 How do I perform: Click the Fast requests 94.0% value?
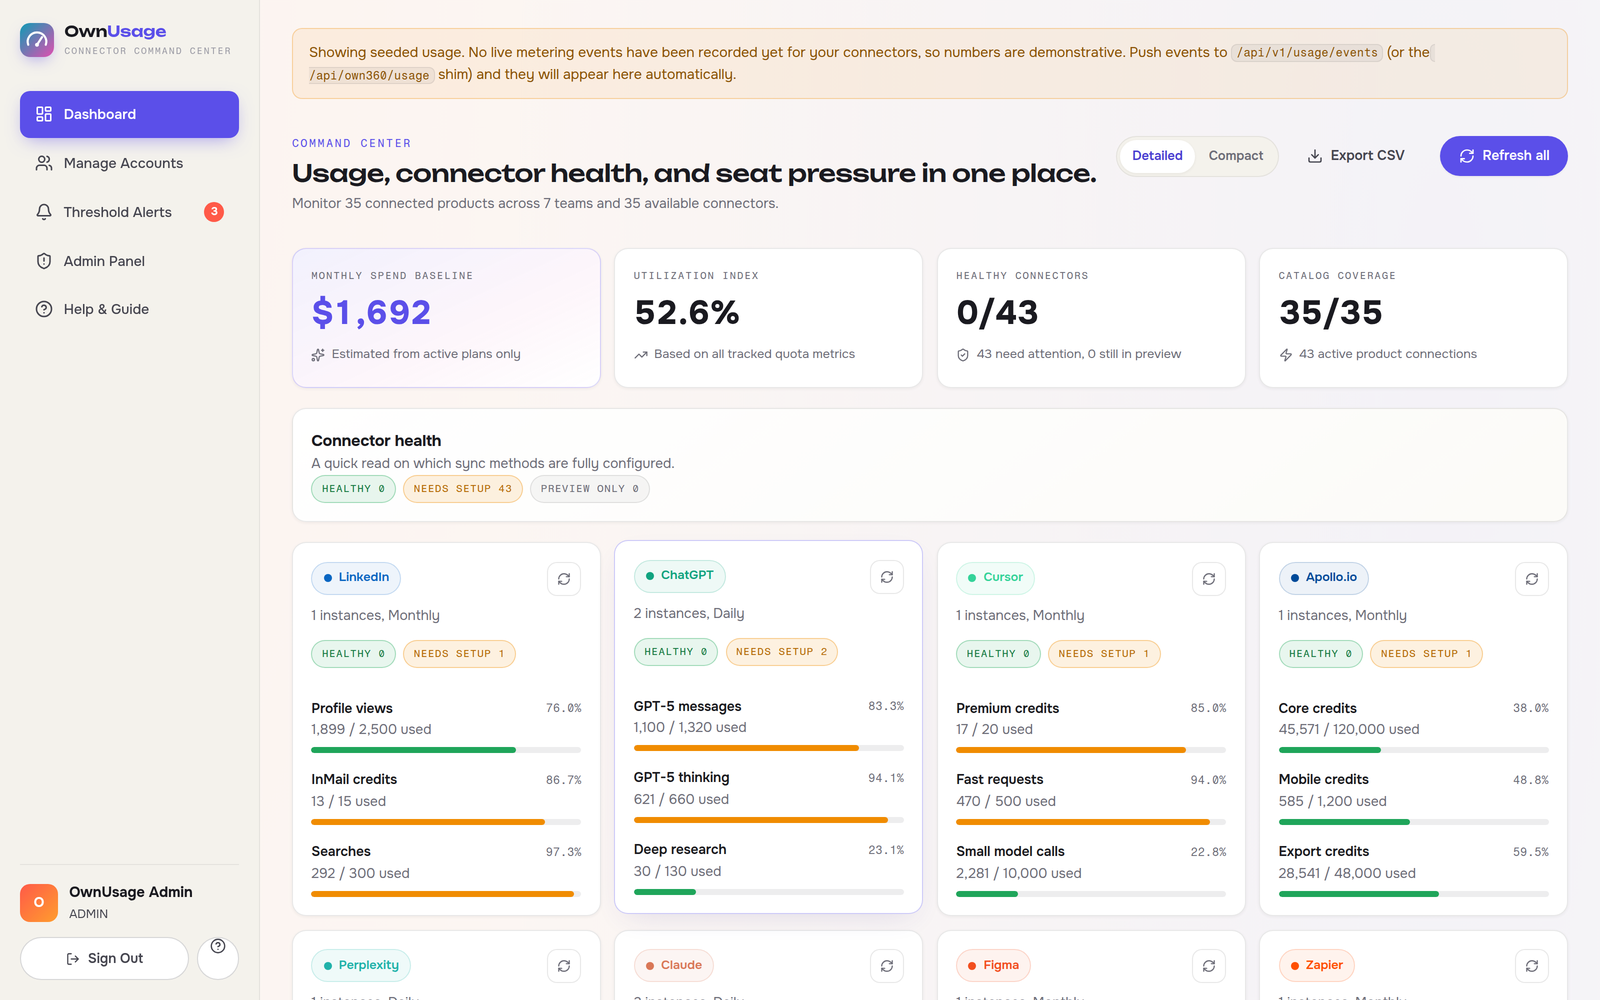click(x=1208, y=780)
